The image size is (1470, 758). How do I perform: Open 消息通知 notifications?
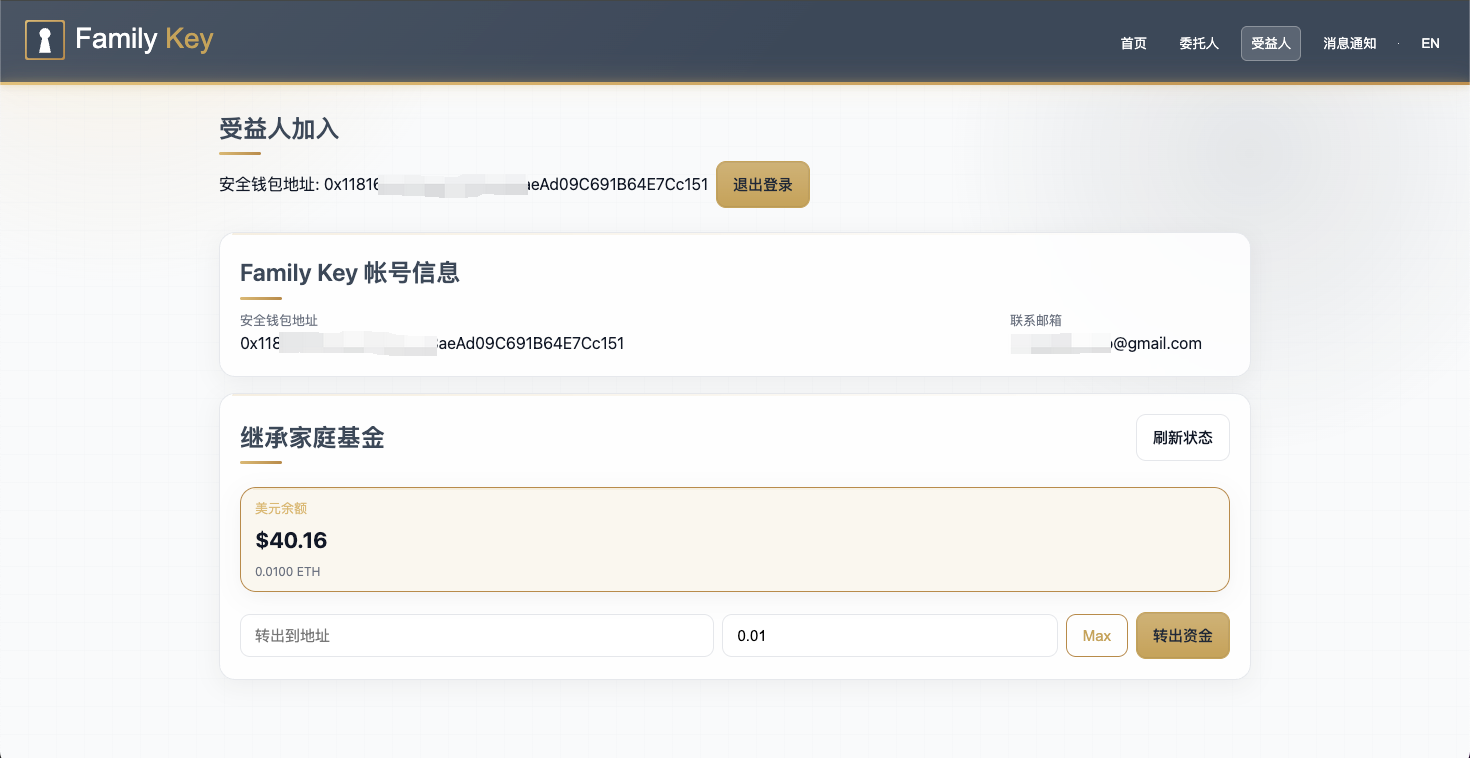coord(1349,43)
